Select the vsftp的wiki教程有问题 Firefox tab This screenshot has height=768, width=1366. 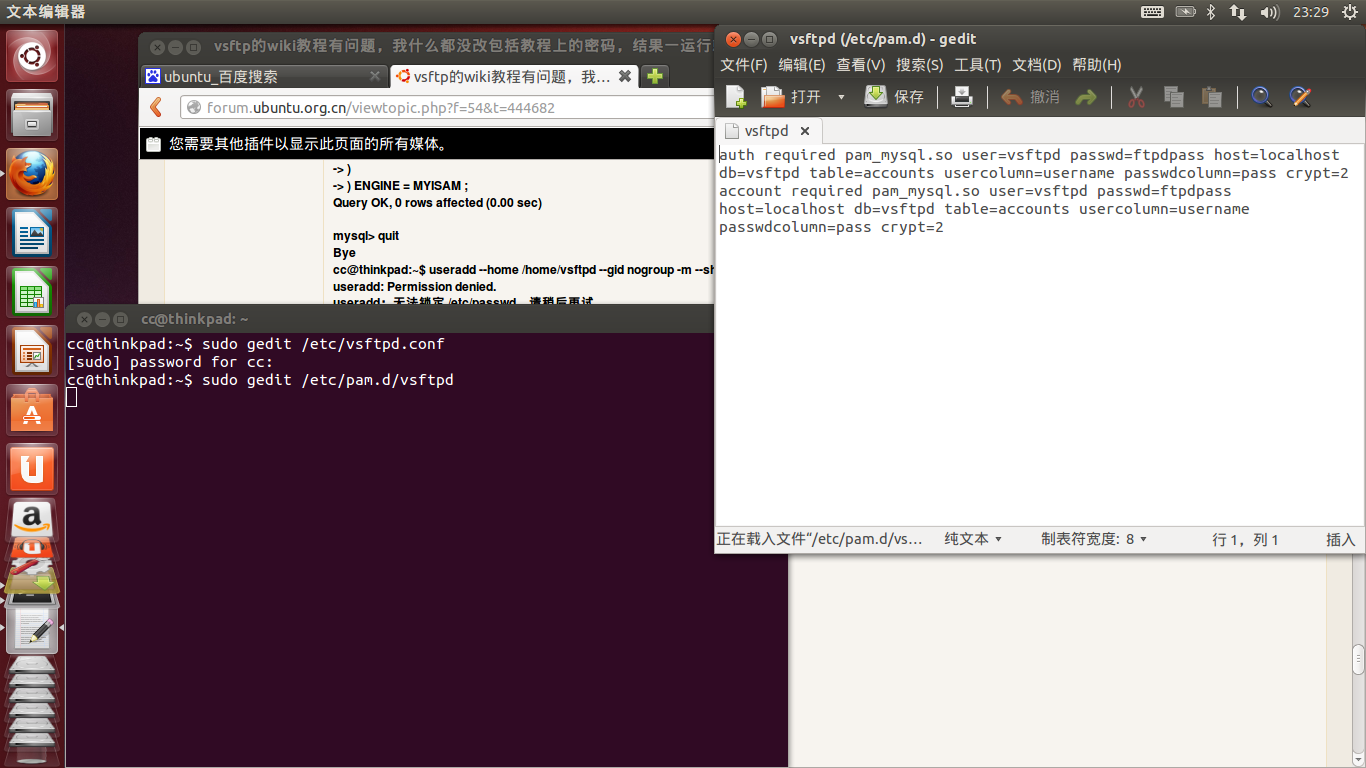click(512, 76)
